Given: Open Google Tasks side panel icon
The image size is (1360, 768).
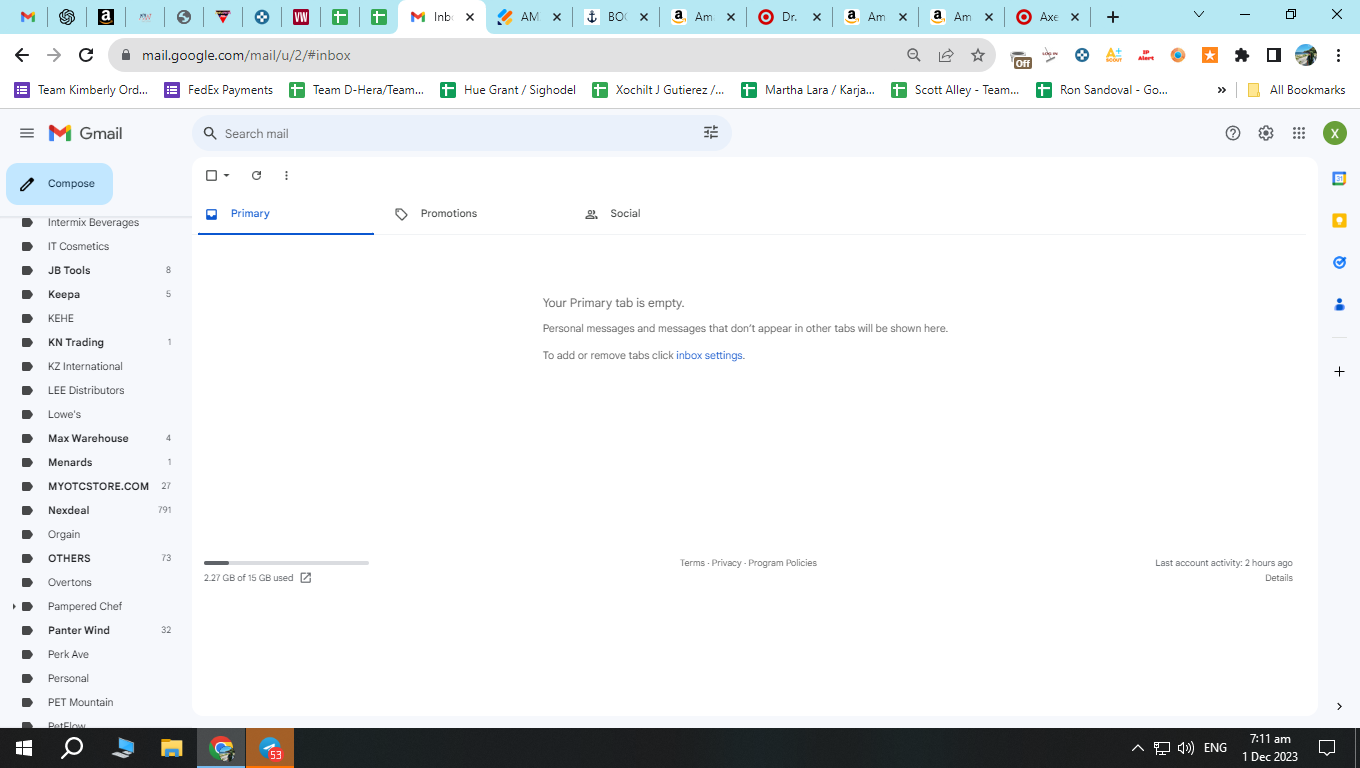Looking at the screenshot, I should pos(1339,262).
